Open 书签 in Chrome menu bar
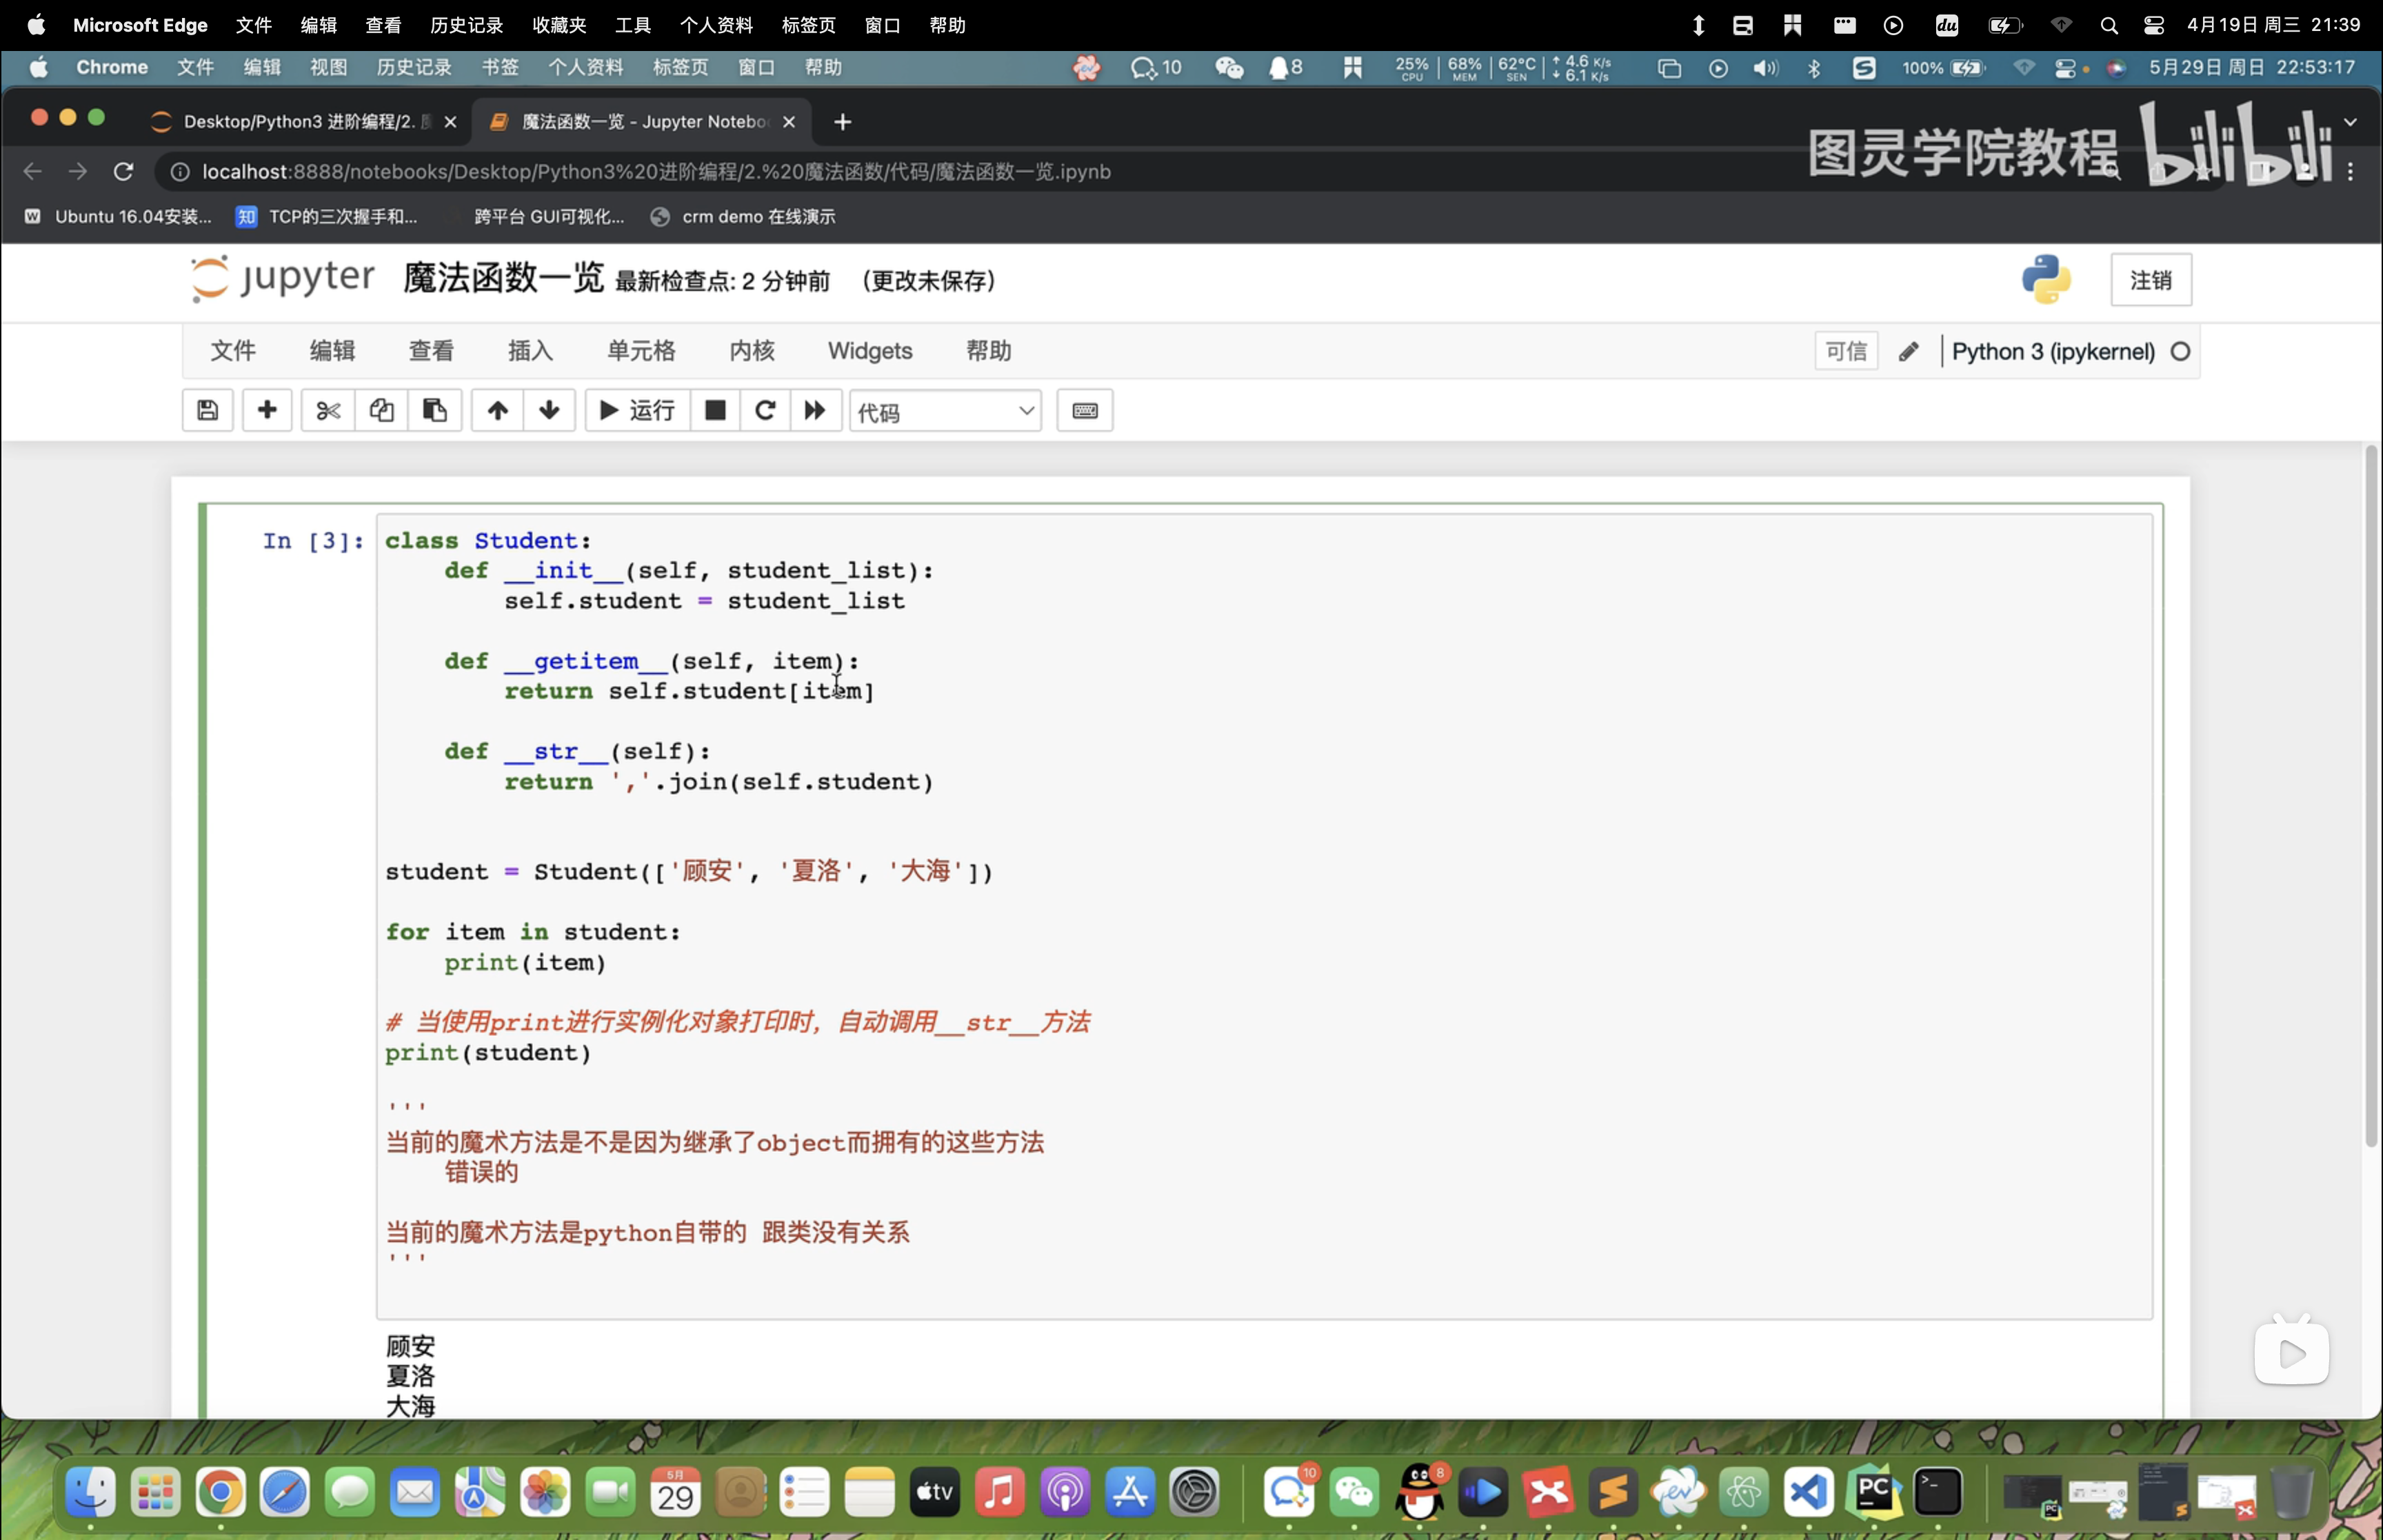 point(500,67)
